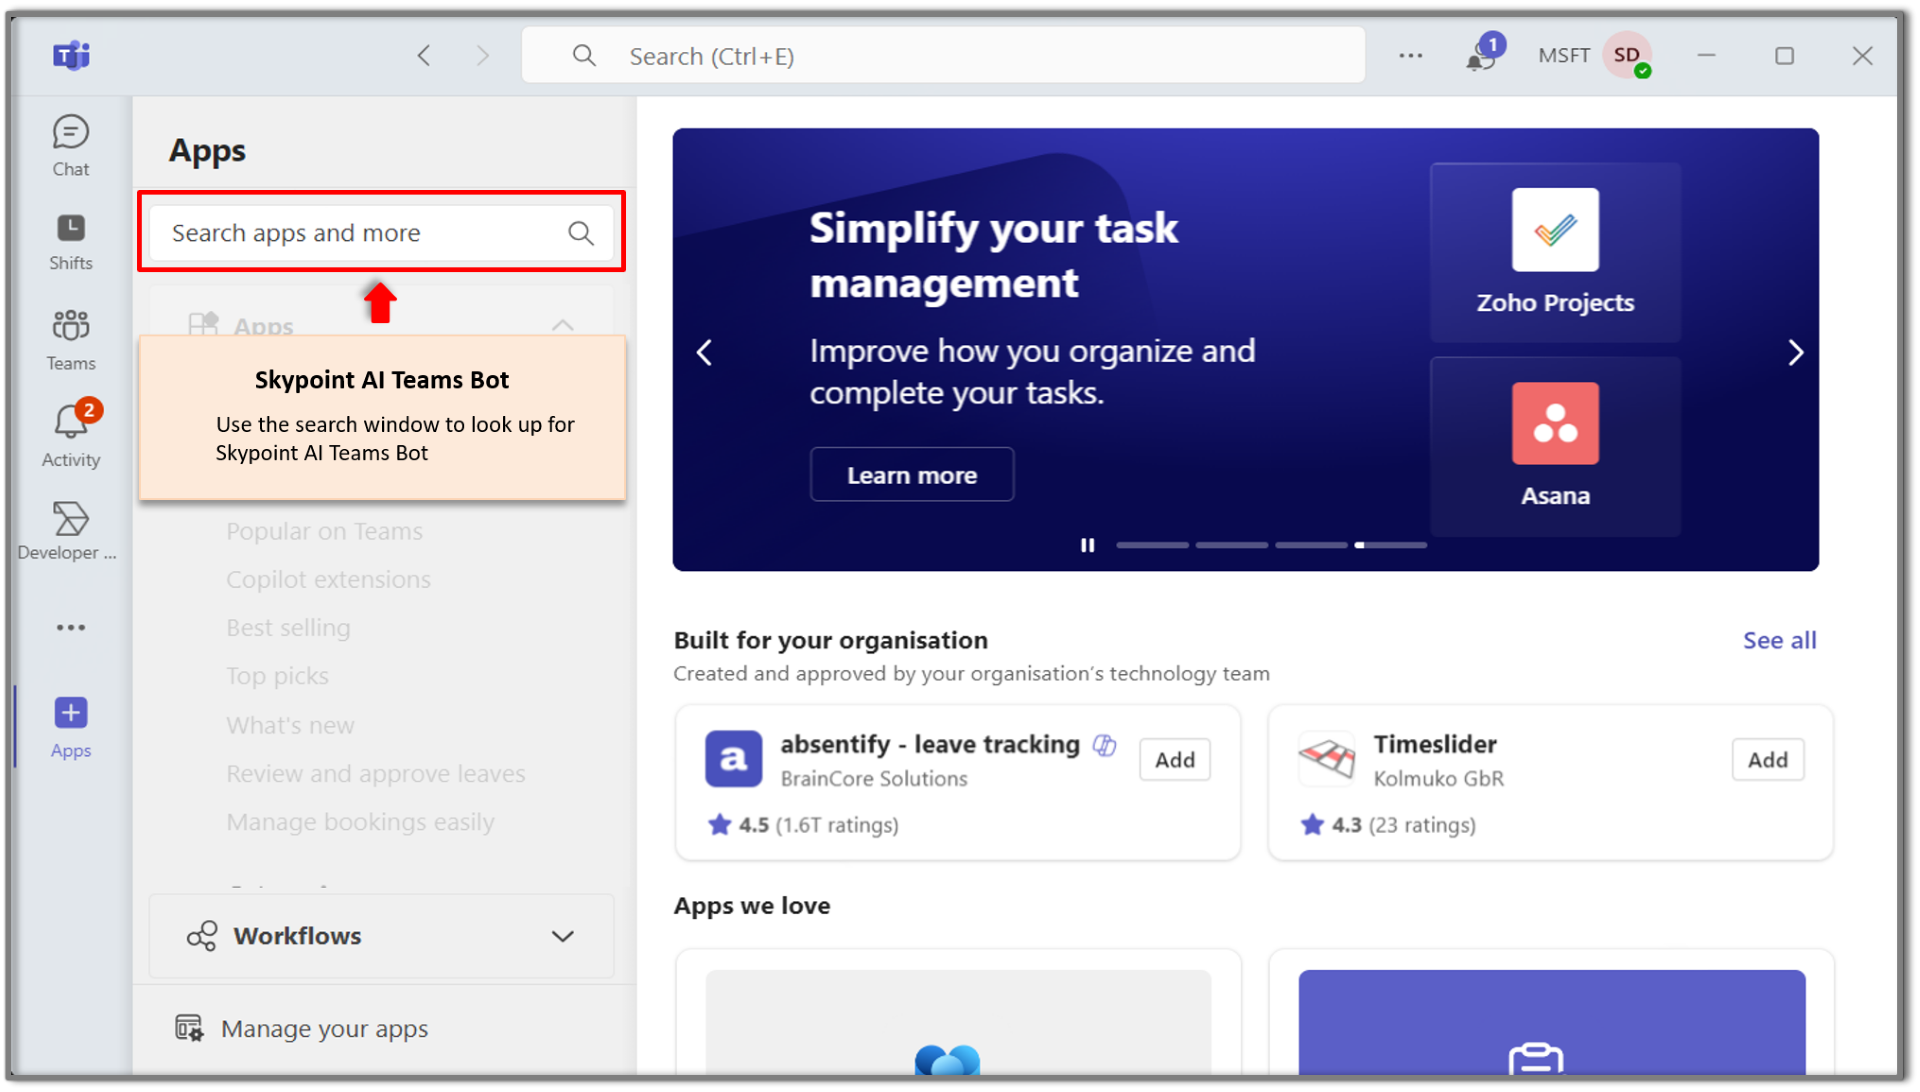Screen dimensions: 1920x1092
Task: Select Review and approve leaves category
Action: (x=375, y=773)
